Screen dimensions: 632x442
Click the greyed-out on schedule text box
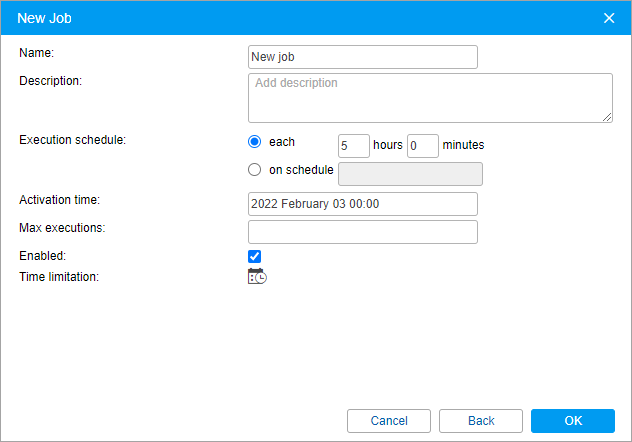click(411, 174)
